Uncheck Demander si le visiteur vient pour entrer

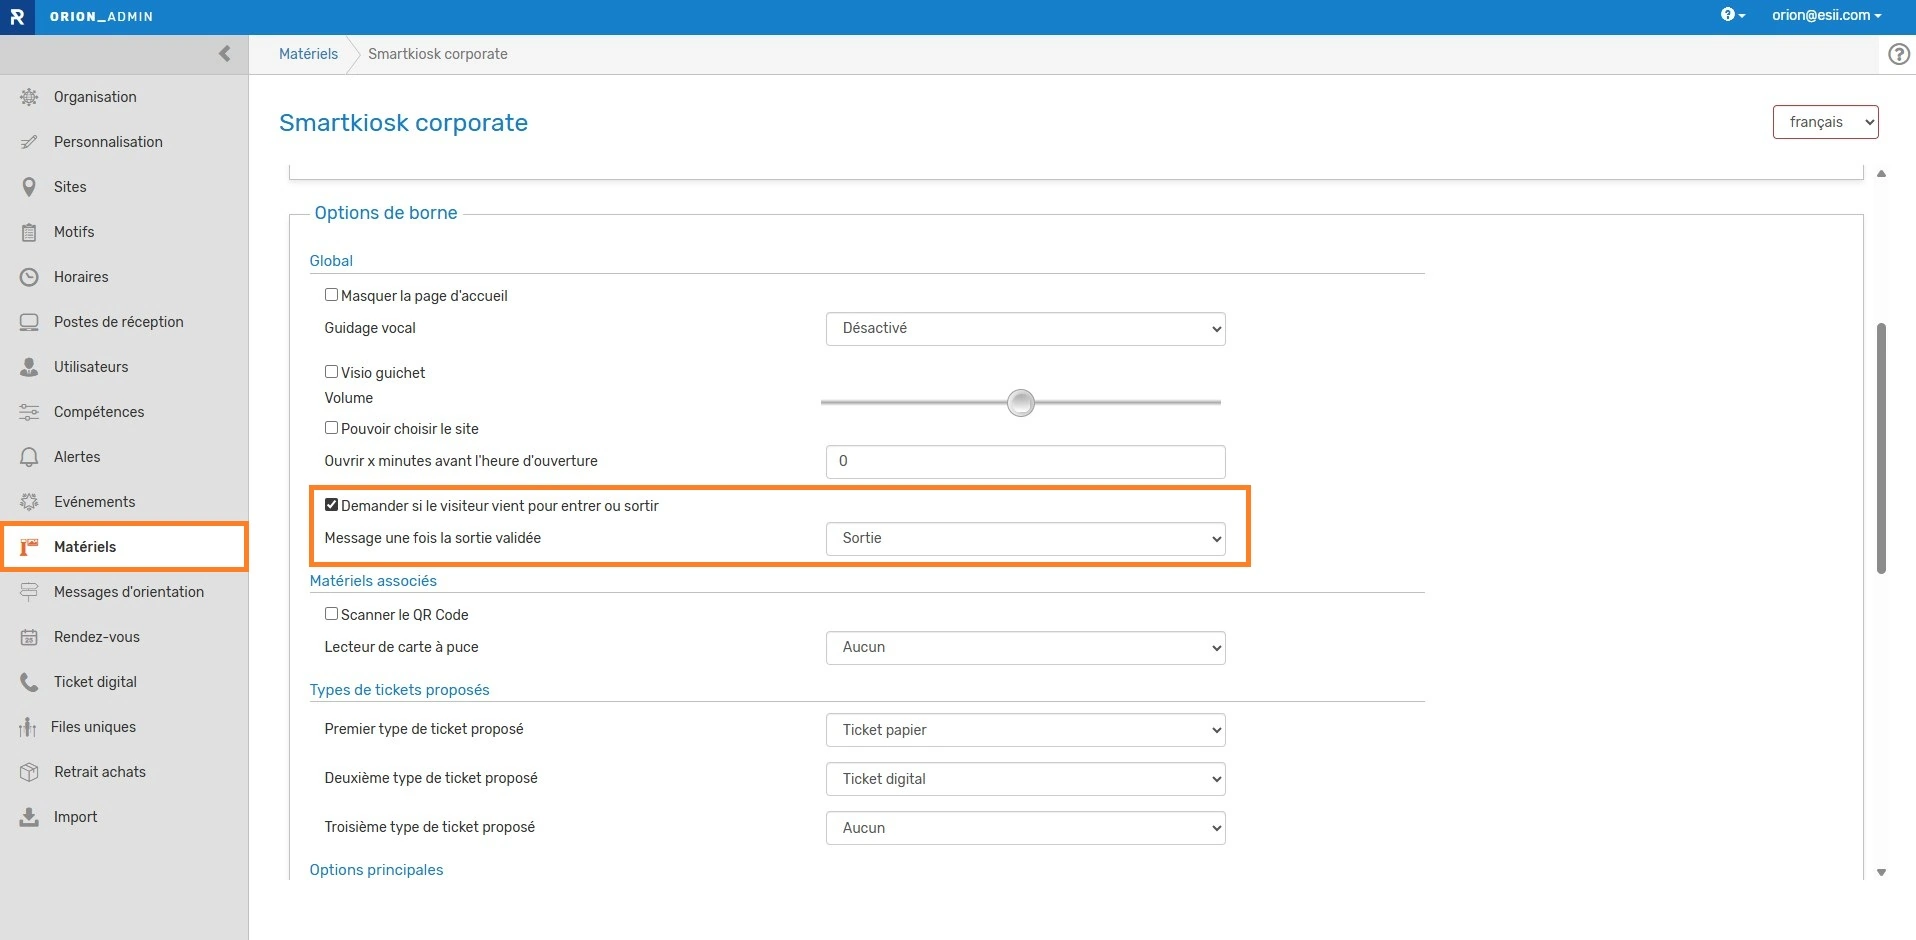pos(331,505)
